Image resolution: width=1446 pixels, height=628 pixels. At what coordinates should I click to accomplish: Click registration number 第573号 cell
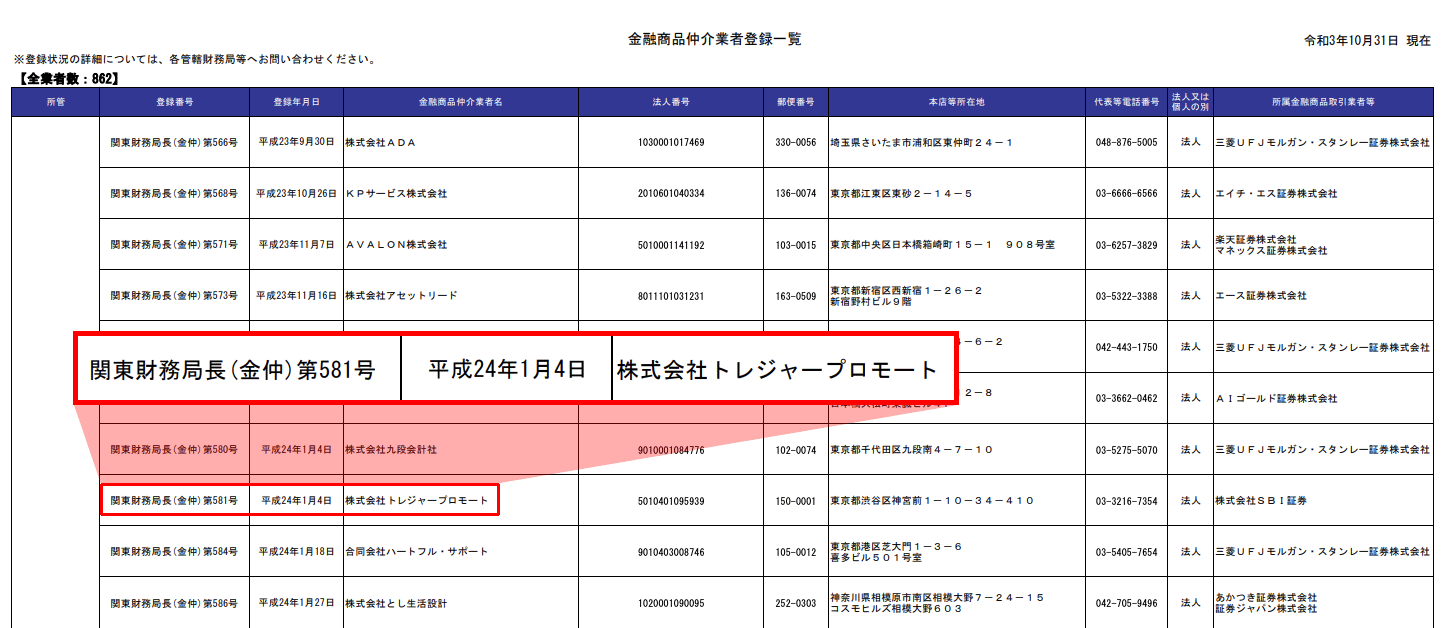pyautogui.click(x=174, y=296)
